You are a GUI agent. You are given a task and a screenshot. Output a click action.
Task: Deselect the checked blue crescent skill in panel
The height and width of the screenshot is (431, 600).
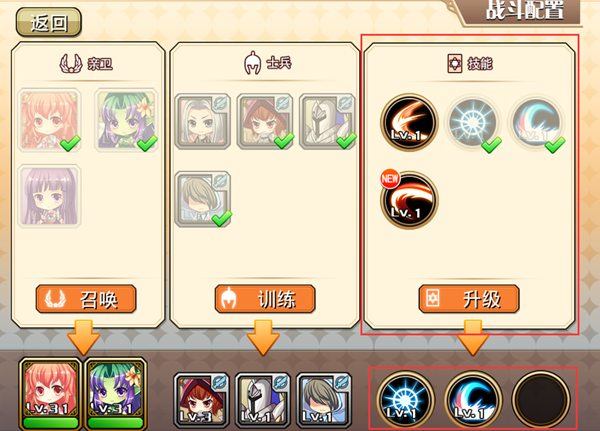(x=536, y=123)
